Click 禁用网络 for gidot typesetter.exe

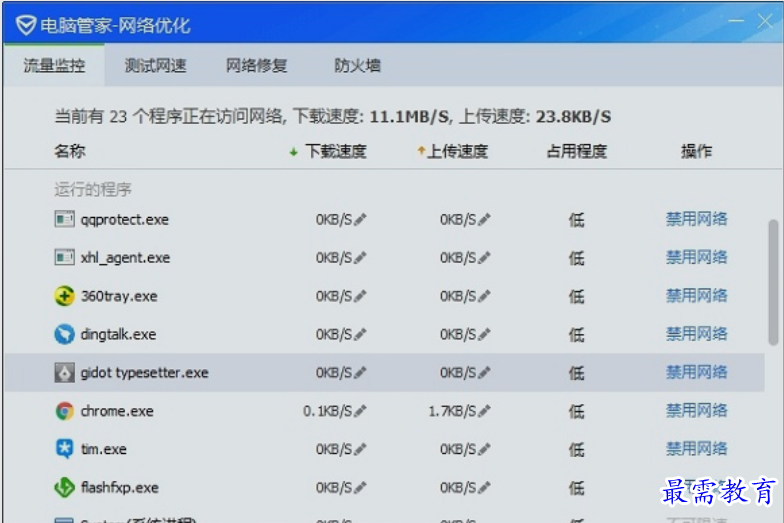696,372
